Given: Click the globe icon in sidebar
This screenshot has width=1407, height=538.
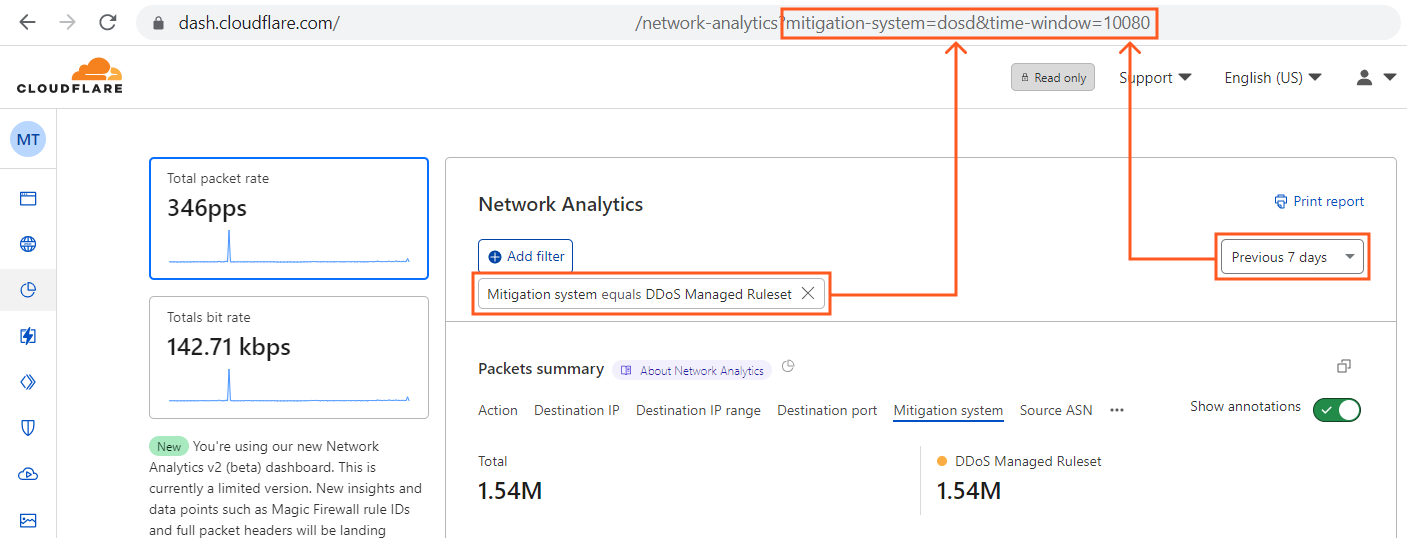Looking at the screenshot, I should [x=28, y=244].
